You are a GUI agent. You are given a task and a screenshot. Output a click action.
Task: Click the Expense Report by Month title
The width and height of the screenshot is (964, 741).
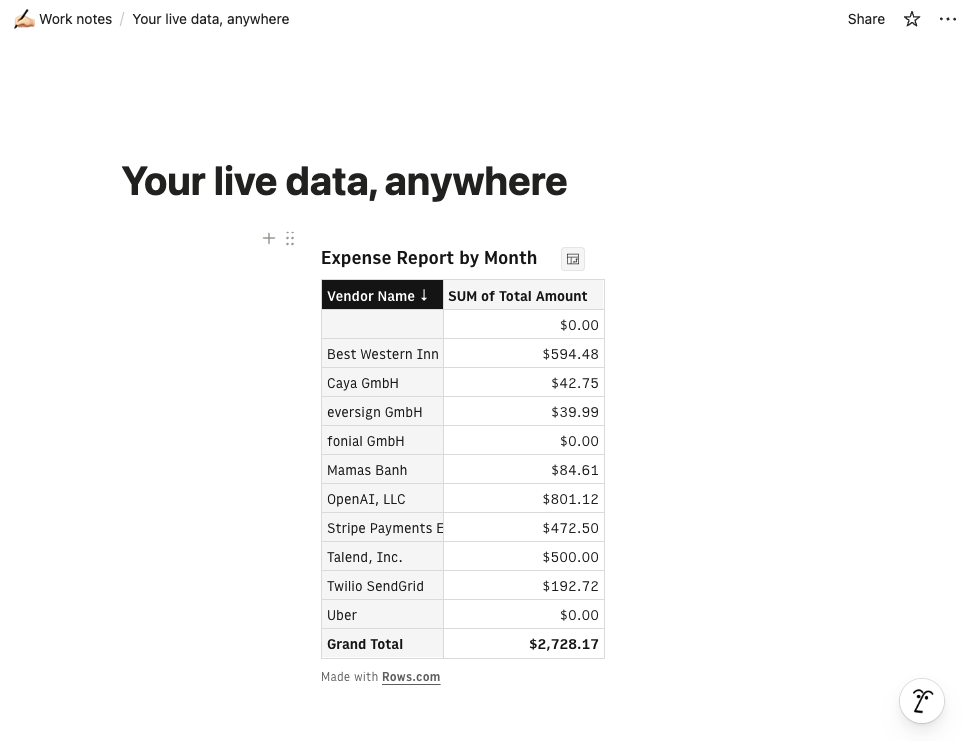[x=429, y=258]
